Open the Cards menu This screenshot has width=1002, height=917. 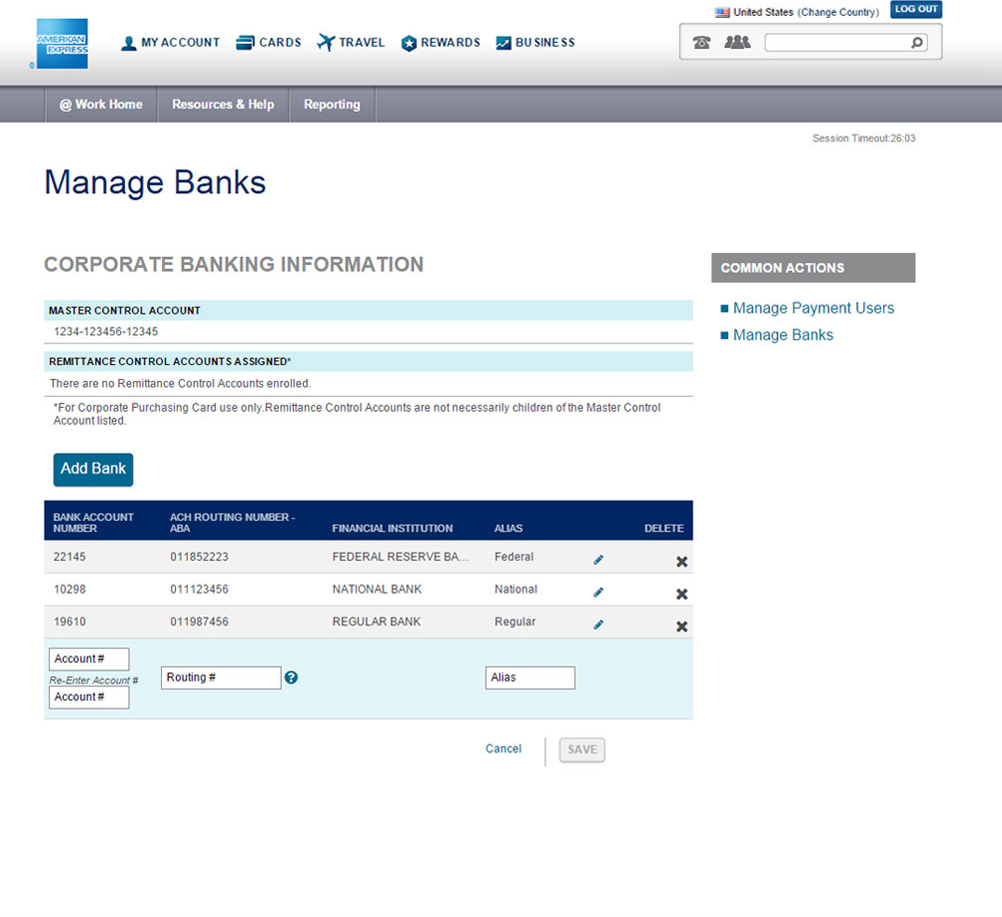268,43
